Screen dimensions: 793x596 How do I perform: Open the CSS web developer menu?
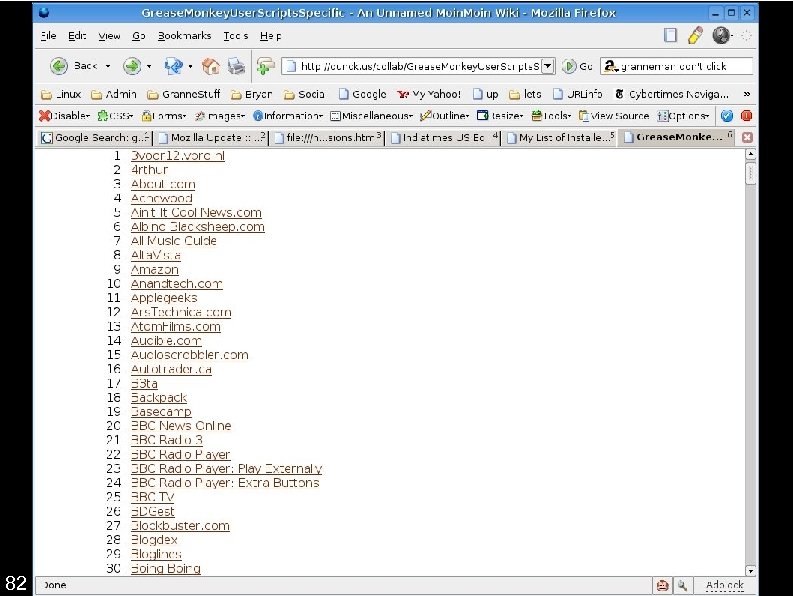[115, 116]
